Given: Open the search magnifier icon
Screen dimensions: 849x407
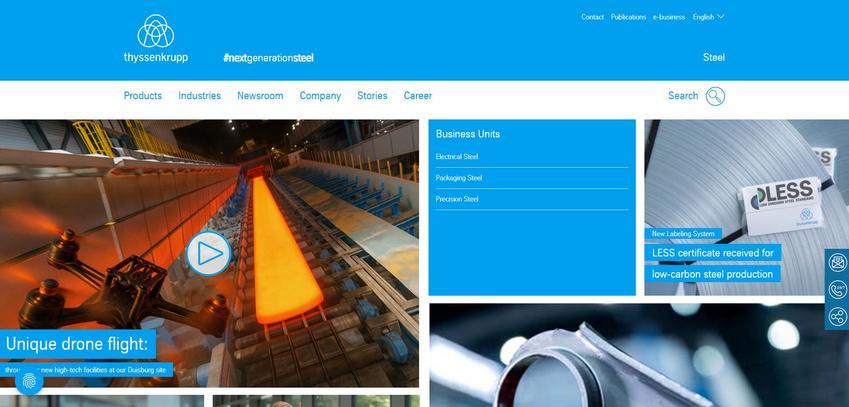Looking at the screenshot, I should pos(715,96).
